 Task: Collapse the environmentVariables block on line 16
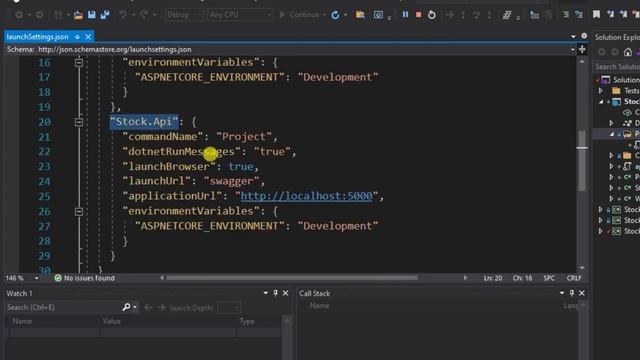pyautogui.click(x=79, y=63)
